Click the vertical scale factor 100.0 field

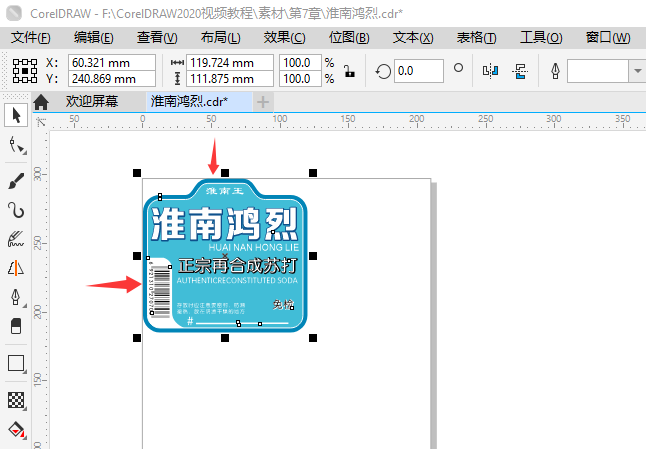pyautogui.click(x=300, y=78)
